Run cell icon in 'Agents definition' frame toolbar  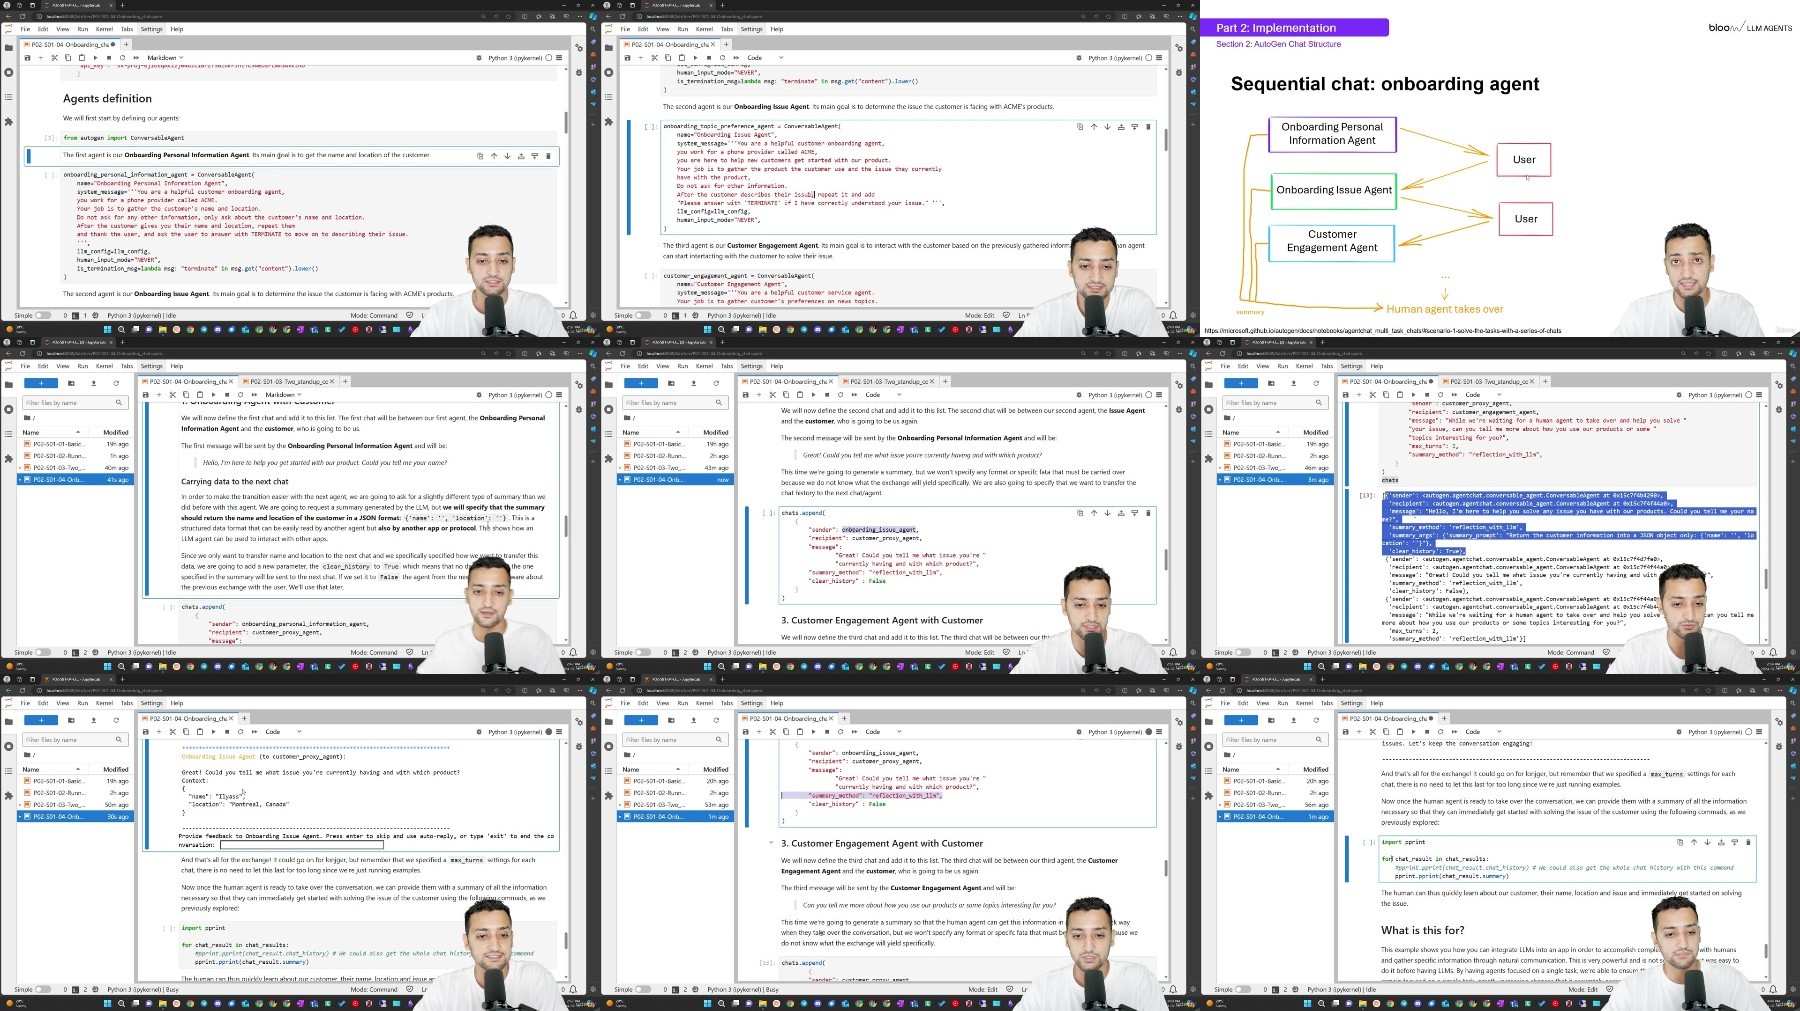[x=95, y=58]
